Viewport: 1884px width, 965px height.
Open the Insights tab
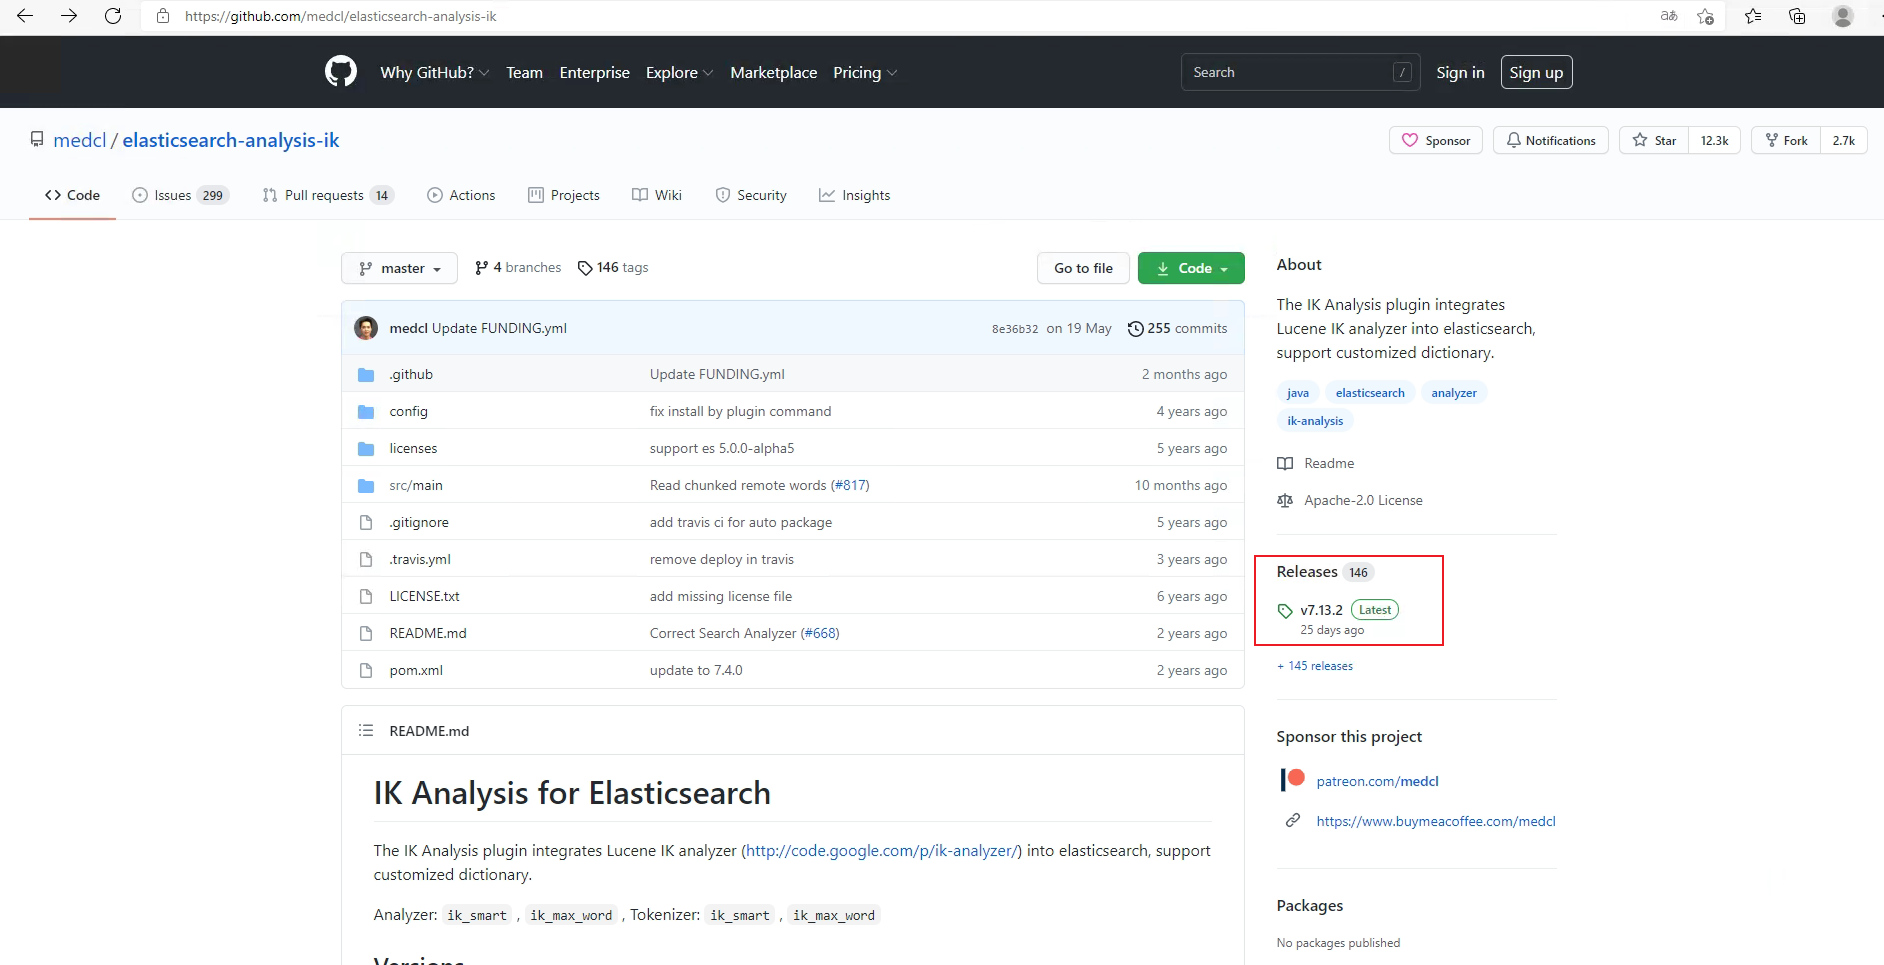click(x=855, y=195)
